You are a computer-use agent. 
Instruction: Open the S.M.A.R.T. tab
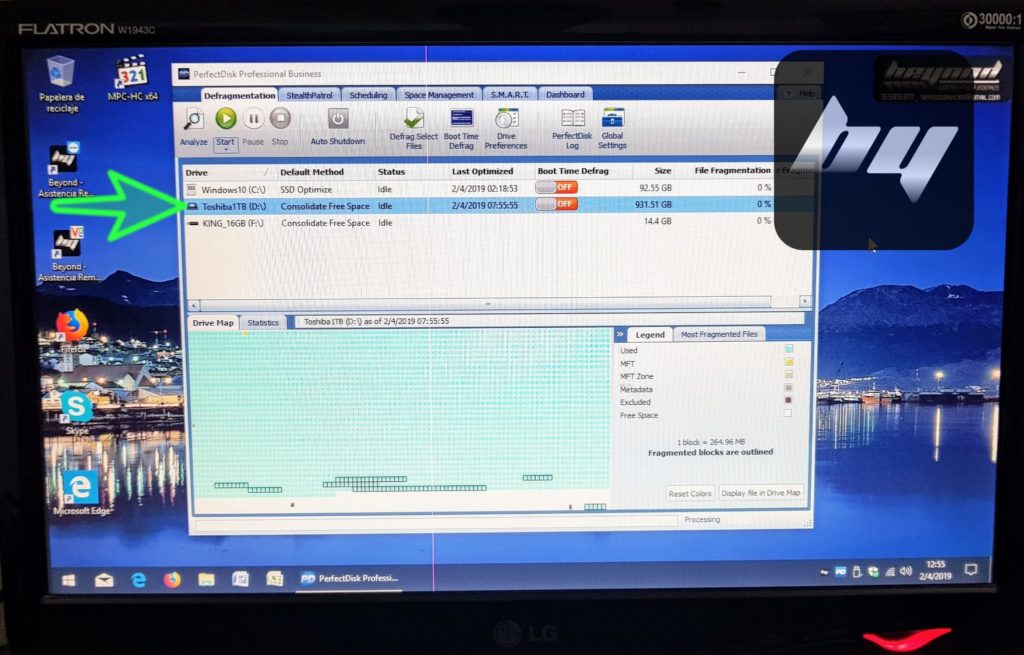(x=509, y=95)
